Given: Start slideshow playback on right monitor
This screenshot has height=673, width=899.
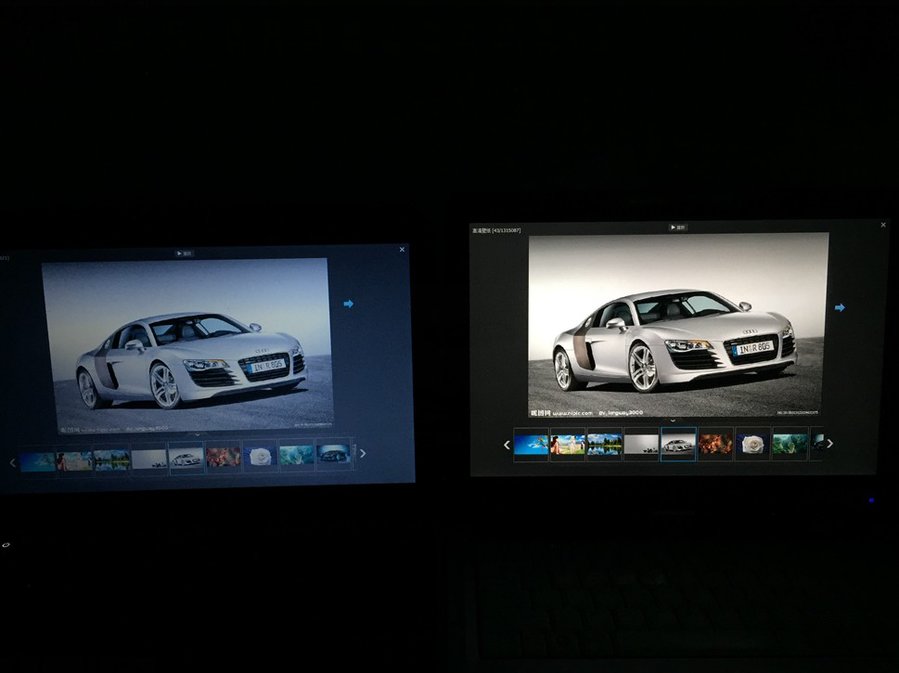Looking at the screenshot, I should [x=679, y=228].
